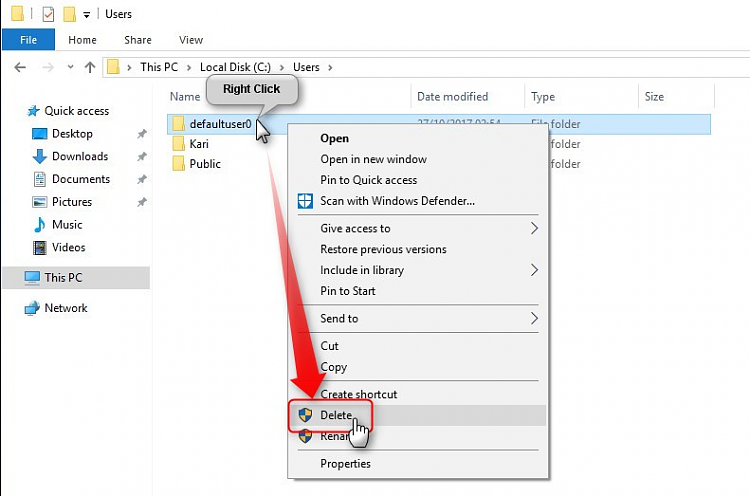
Task: Click the Music note icon in sidebar
Action: pyautogui.click(x=40, y=225)
